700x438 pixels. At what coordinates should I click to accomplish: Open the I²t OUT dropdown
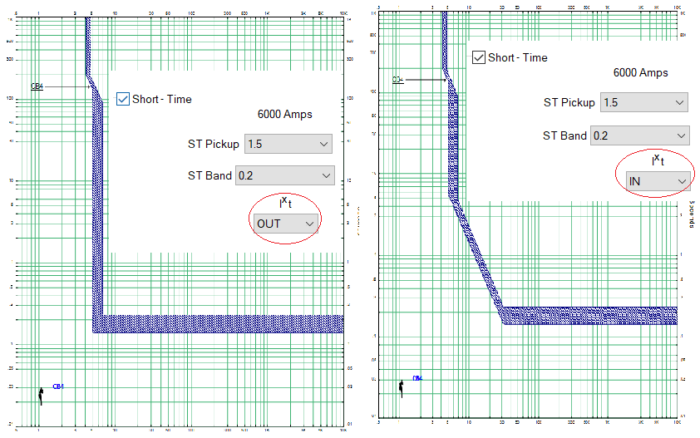pyautogui.click(x=286, y=223)
